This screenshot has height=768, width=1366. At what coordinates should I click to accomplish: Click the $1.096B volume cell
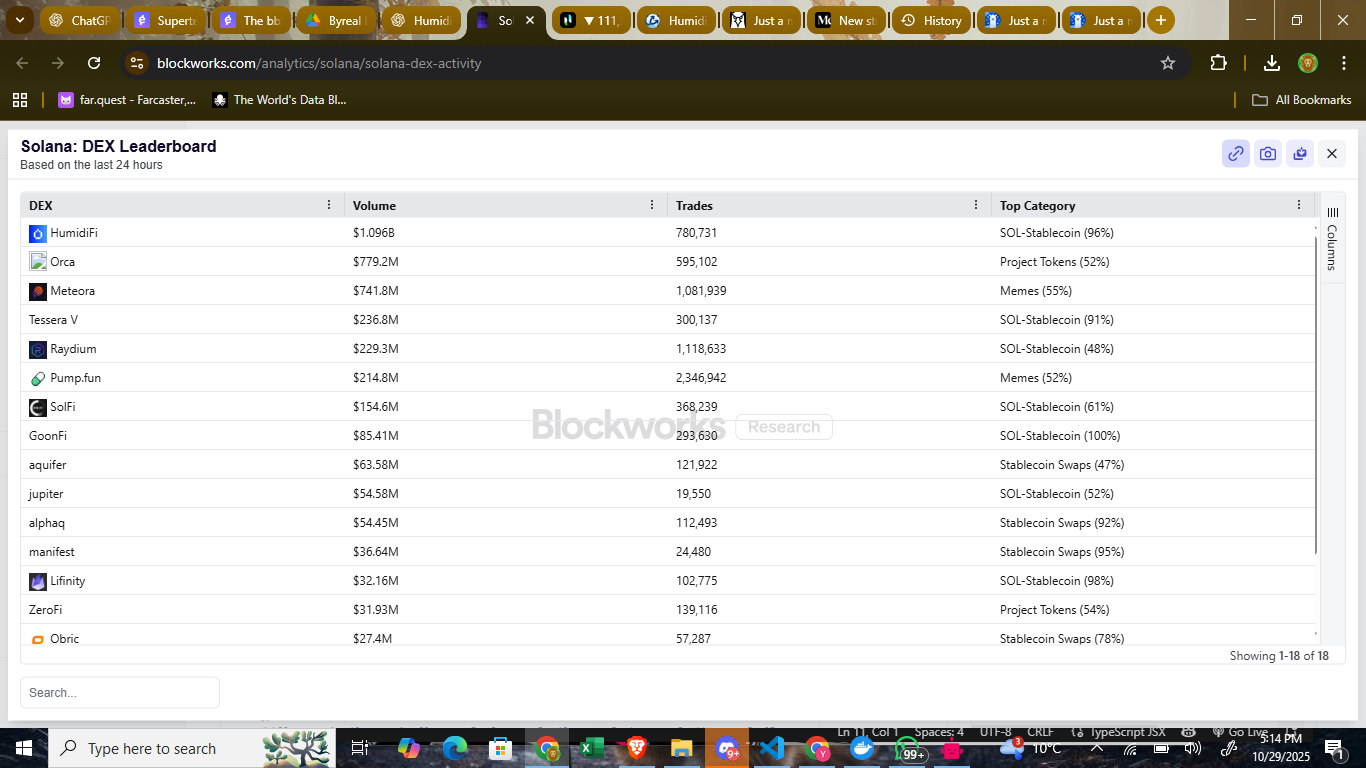coord(374,233)
